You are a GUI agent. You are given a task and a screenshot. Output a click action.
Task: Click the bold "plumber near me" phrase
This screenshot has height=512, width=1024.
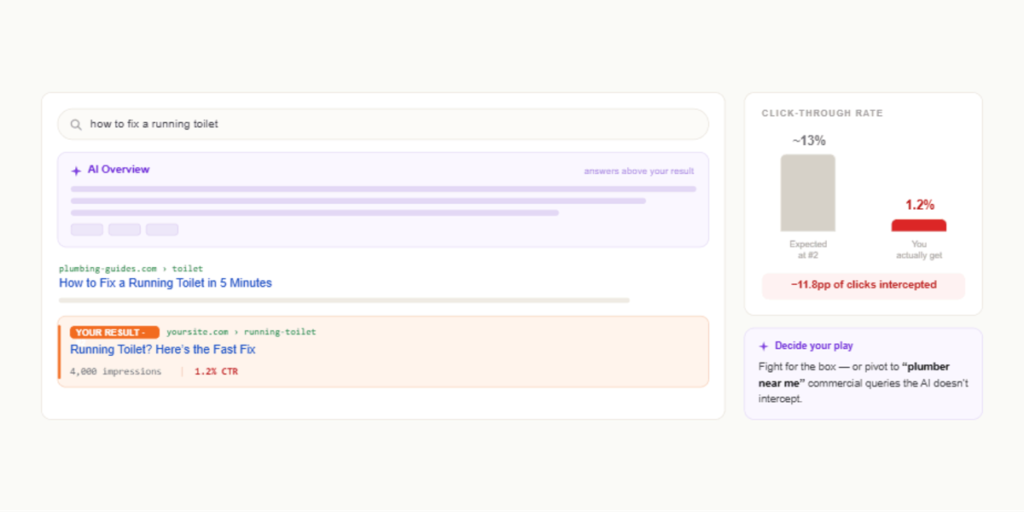(x=854, y=375)
